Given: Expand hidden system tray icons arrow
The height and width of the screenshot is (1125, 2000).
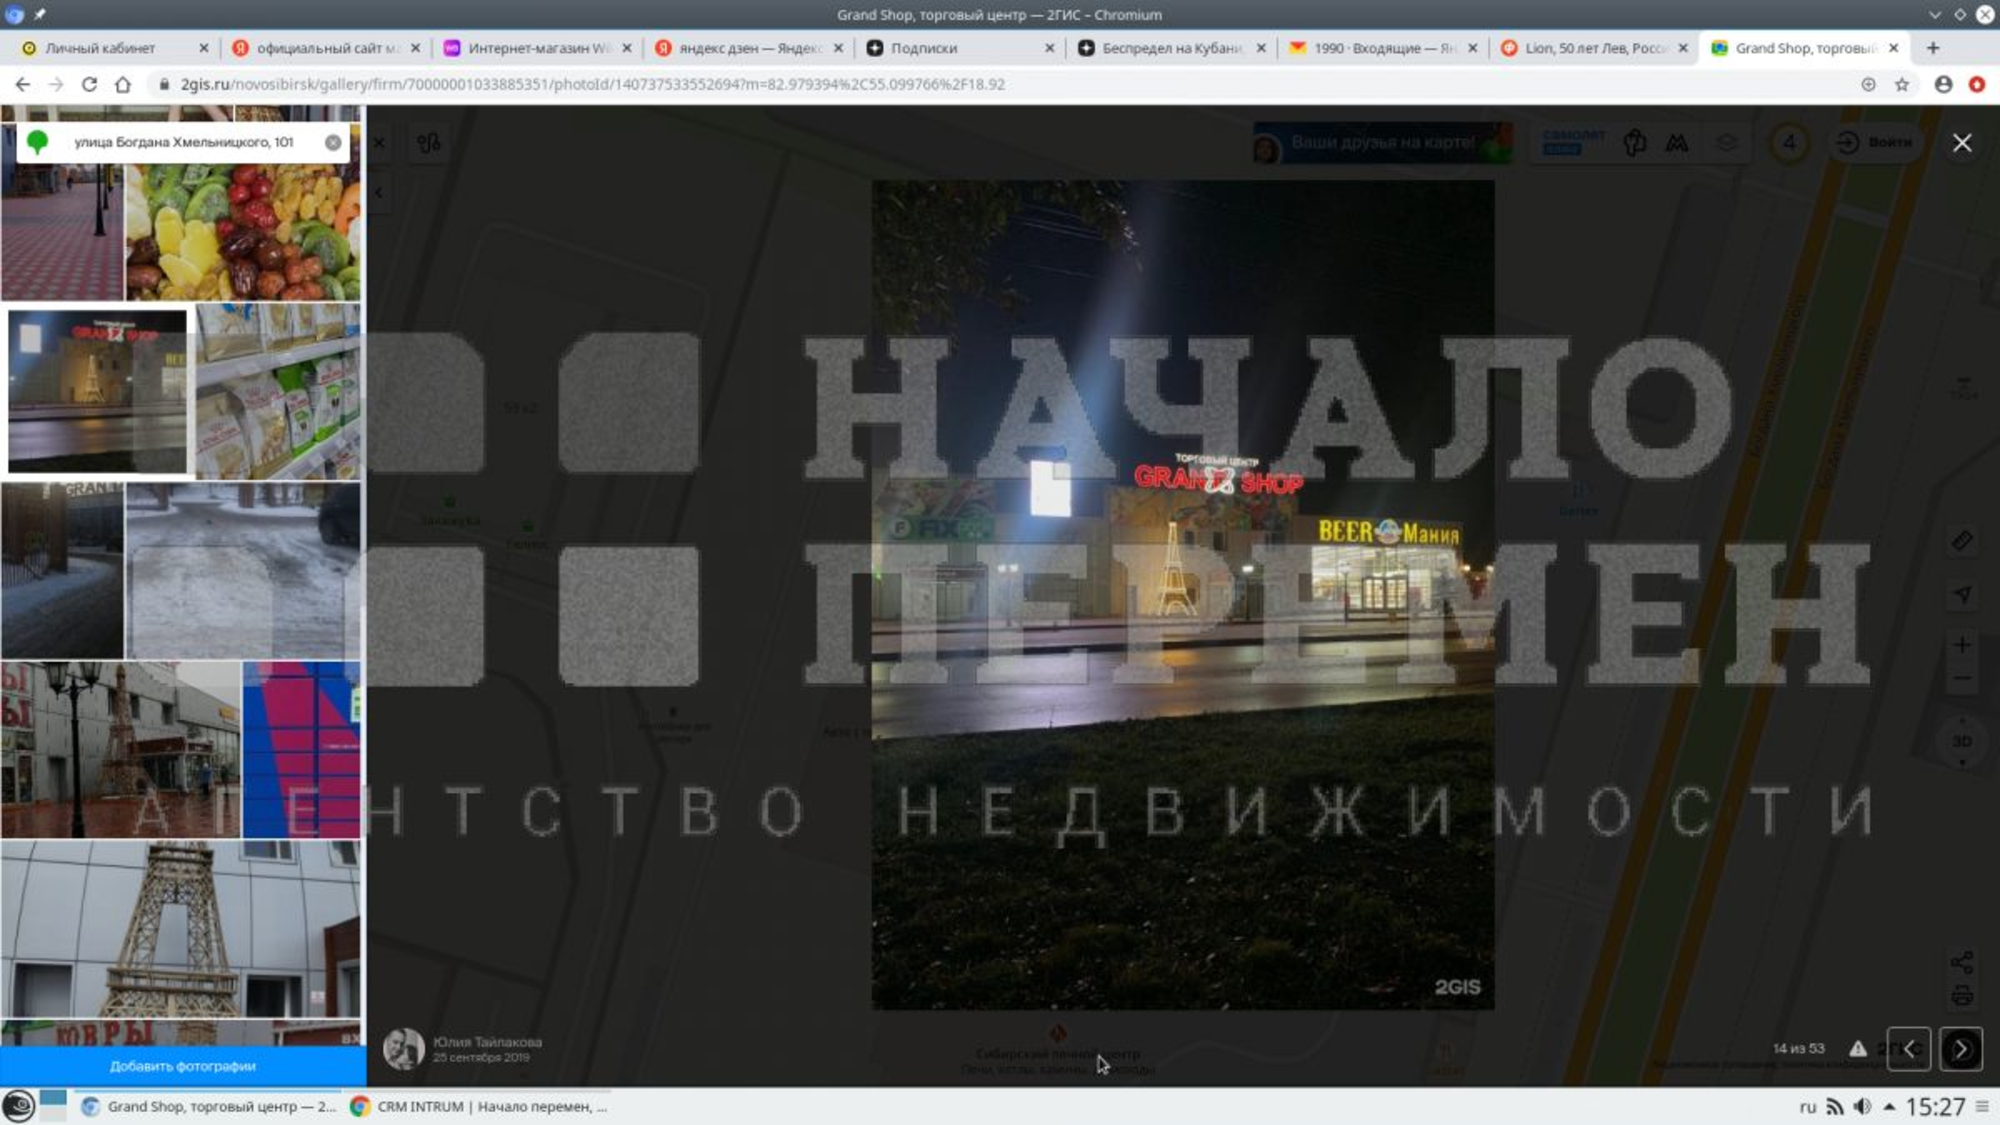Looking at the screenshot, I should (1889, 1106).
